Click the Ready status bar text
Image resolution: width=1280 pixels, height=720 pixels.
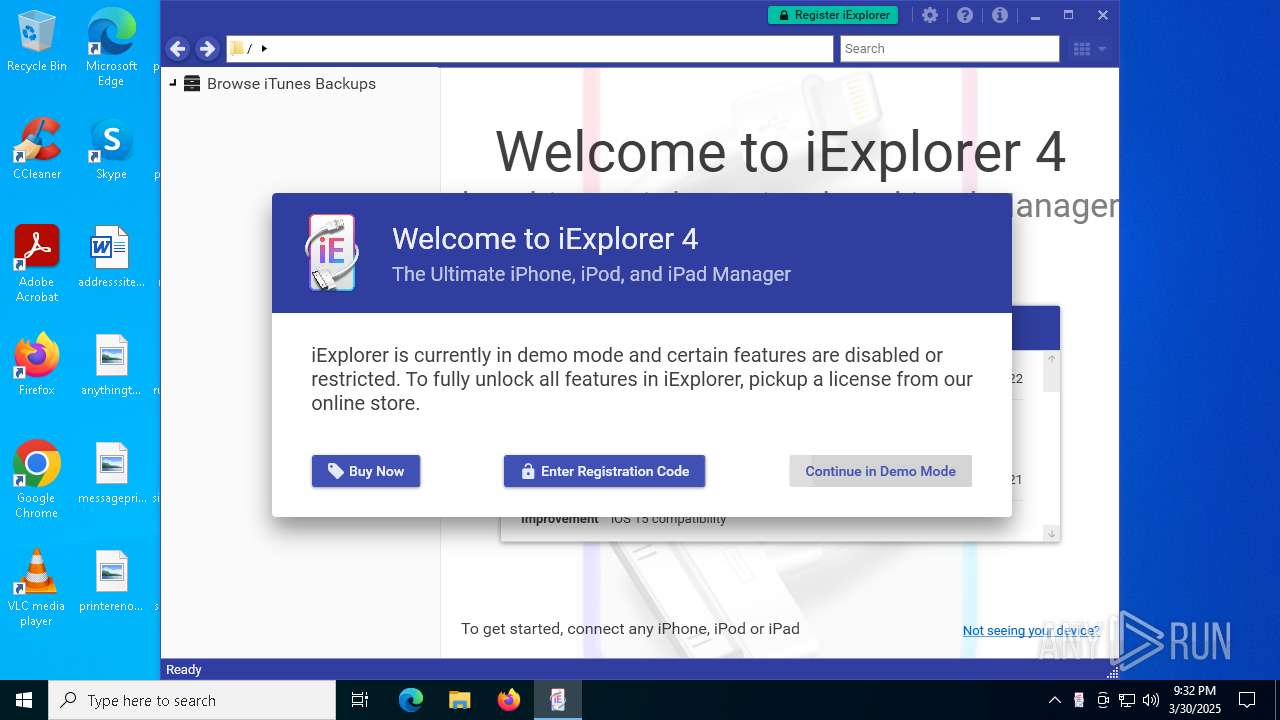coord(183,669)
